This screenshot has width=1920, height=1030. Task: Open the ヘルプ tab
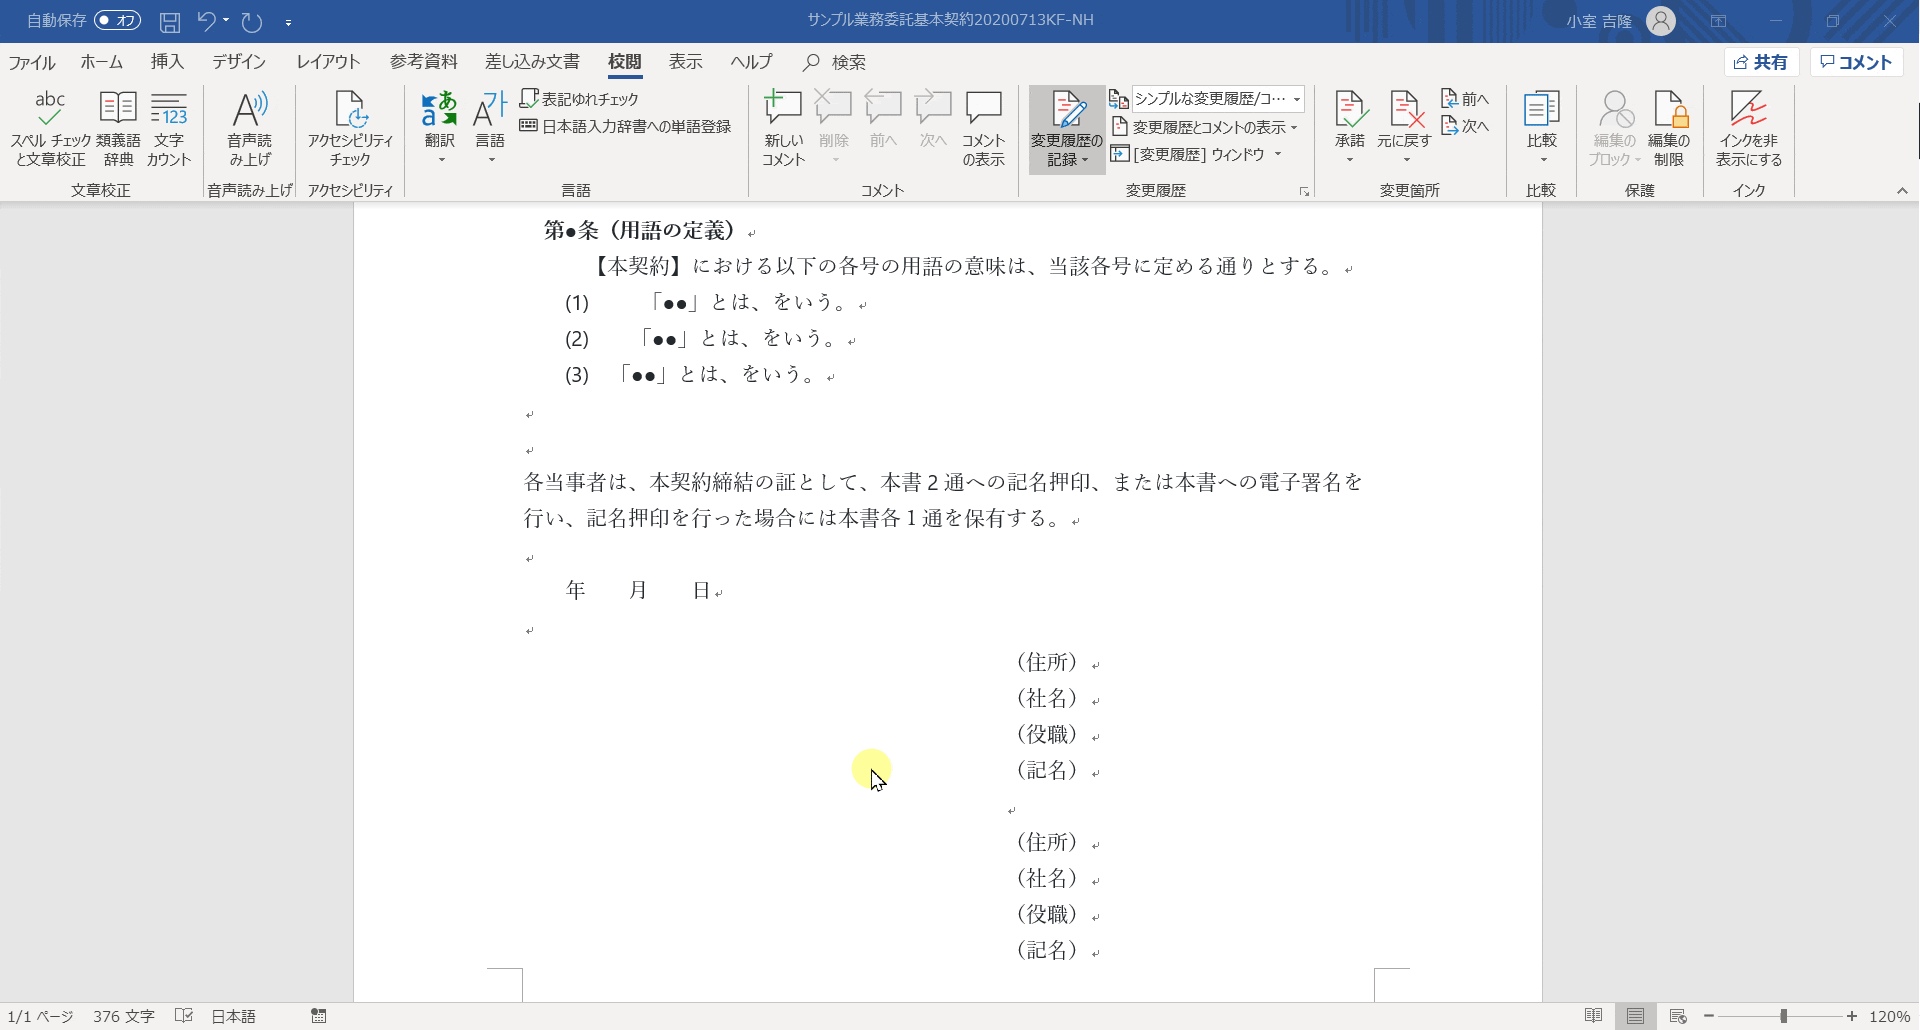751,62
